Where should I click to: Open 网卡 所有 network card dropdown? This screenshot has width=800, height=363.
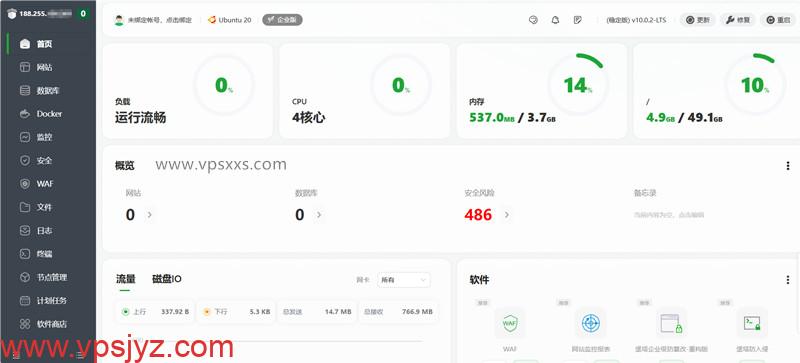(x=403, y=280)
